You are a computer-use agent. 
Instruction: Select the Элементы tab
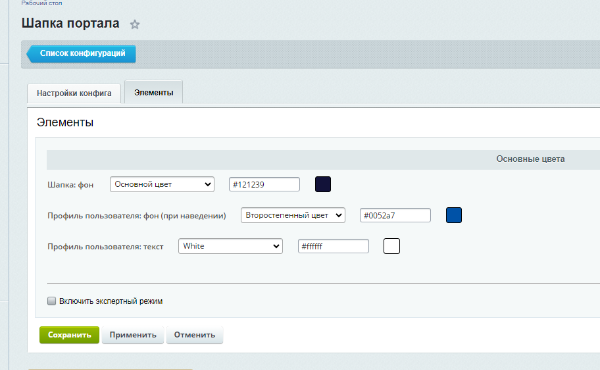tap(153, 93)
